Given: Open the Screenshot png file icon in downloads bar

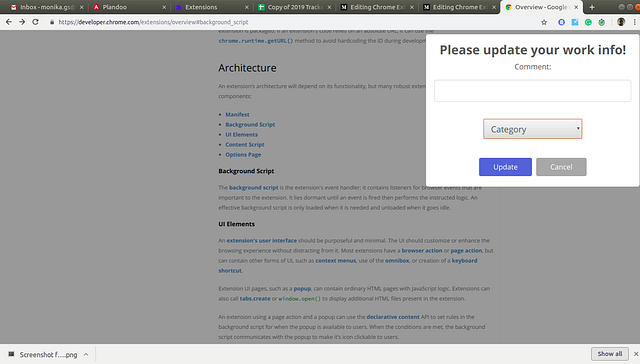Looking at the screenshot, I should [11, 354].
